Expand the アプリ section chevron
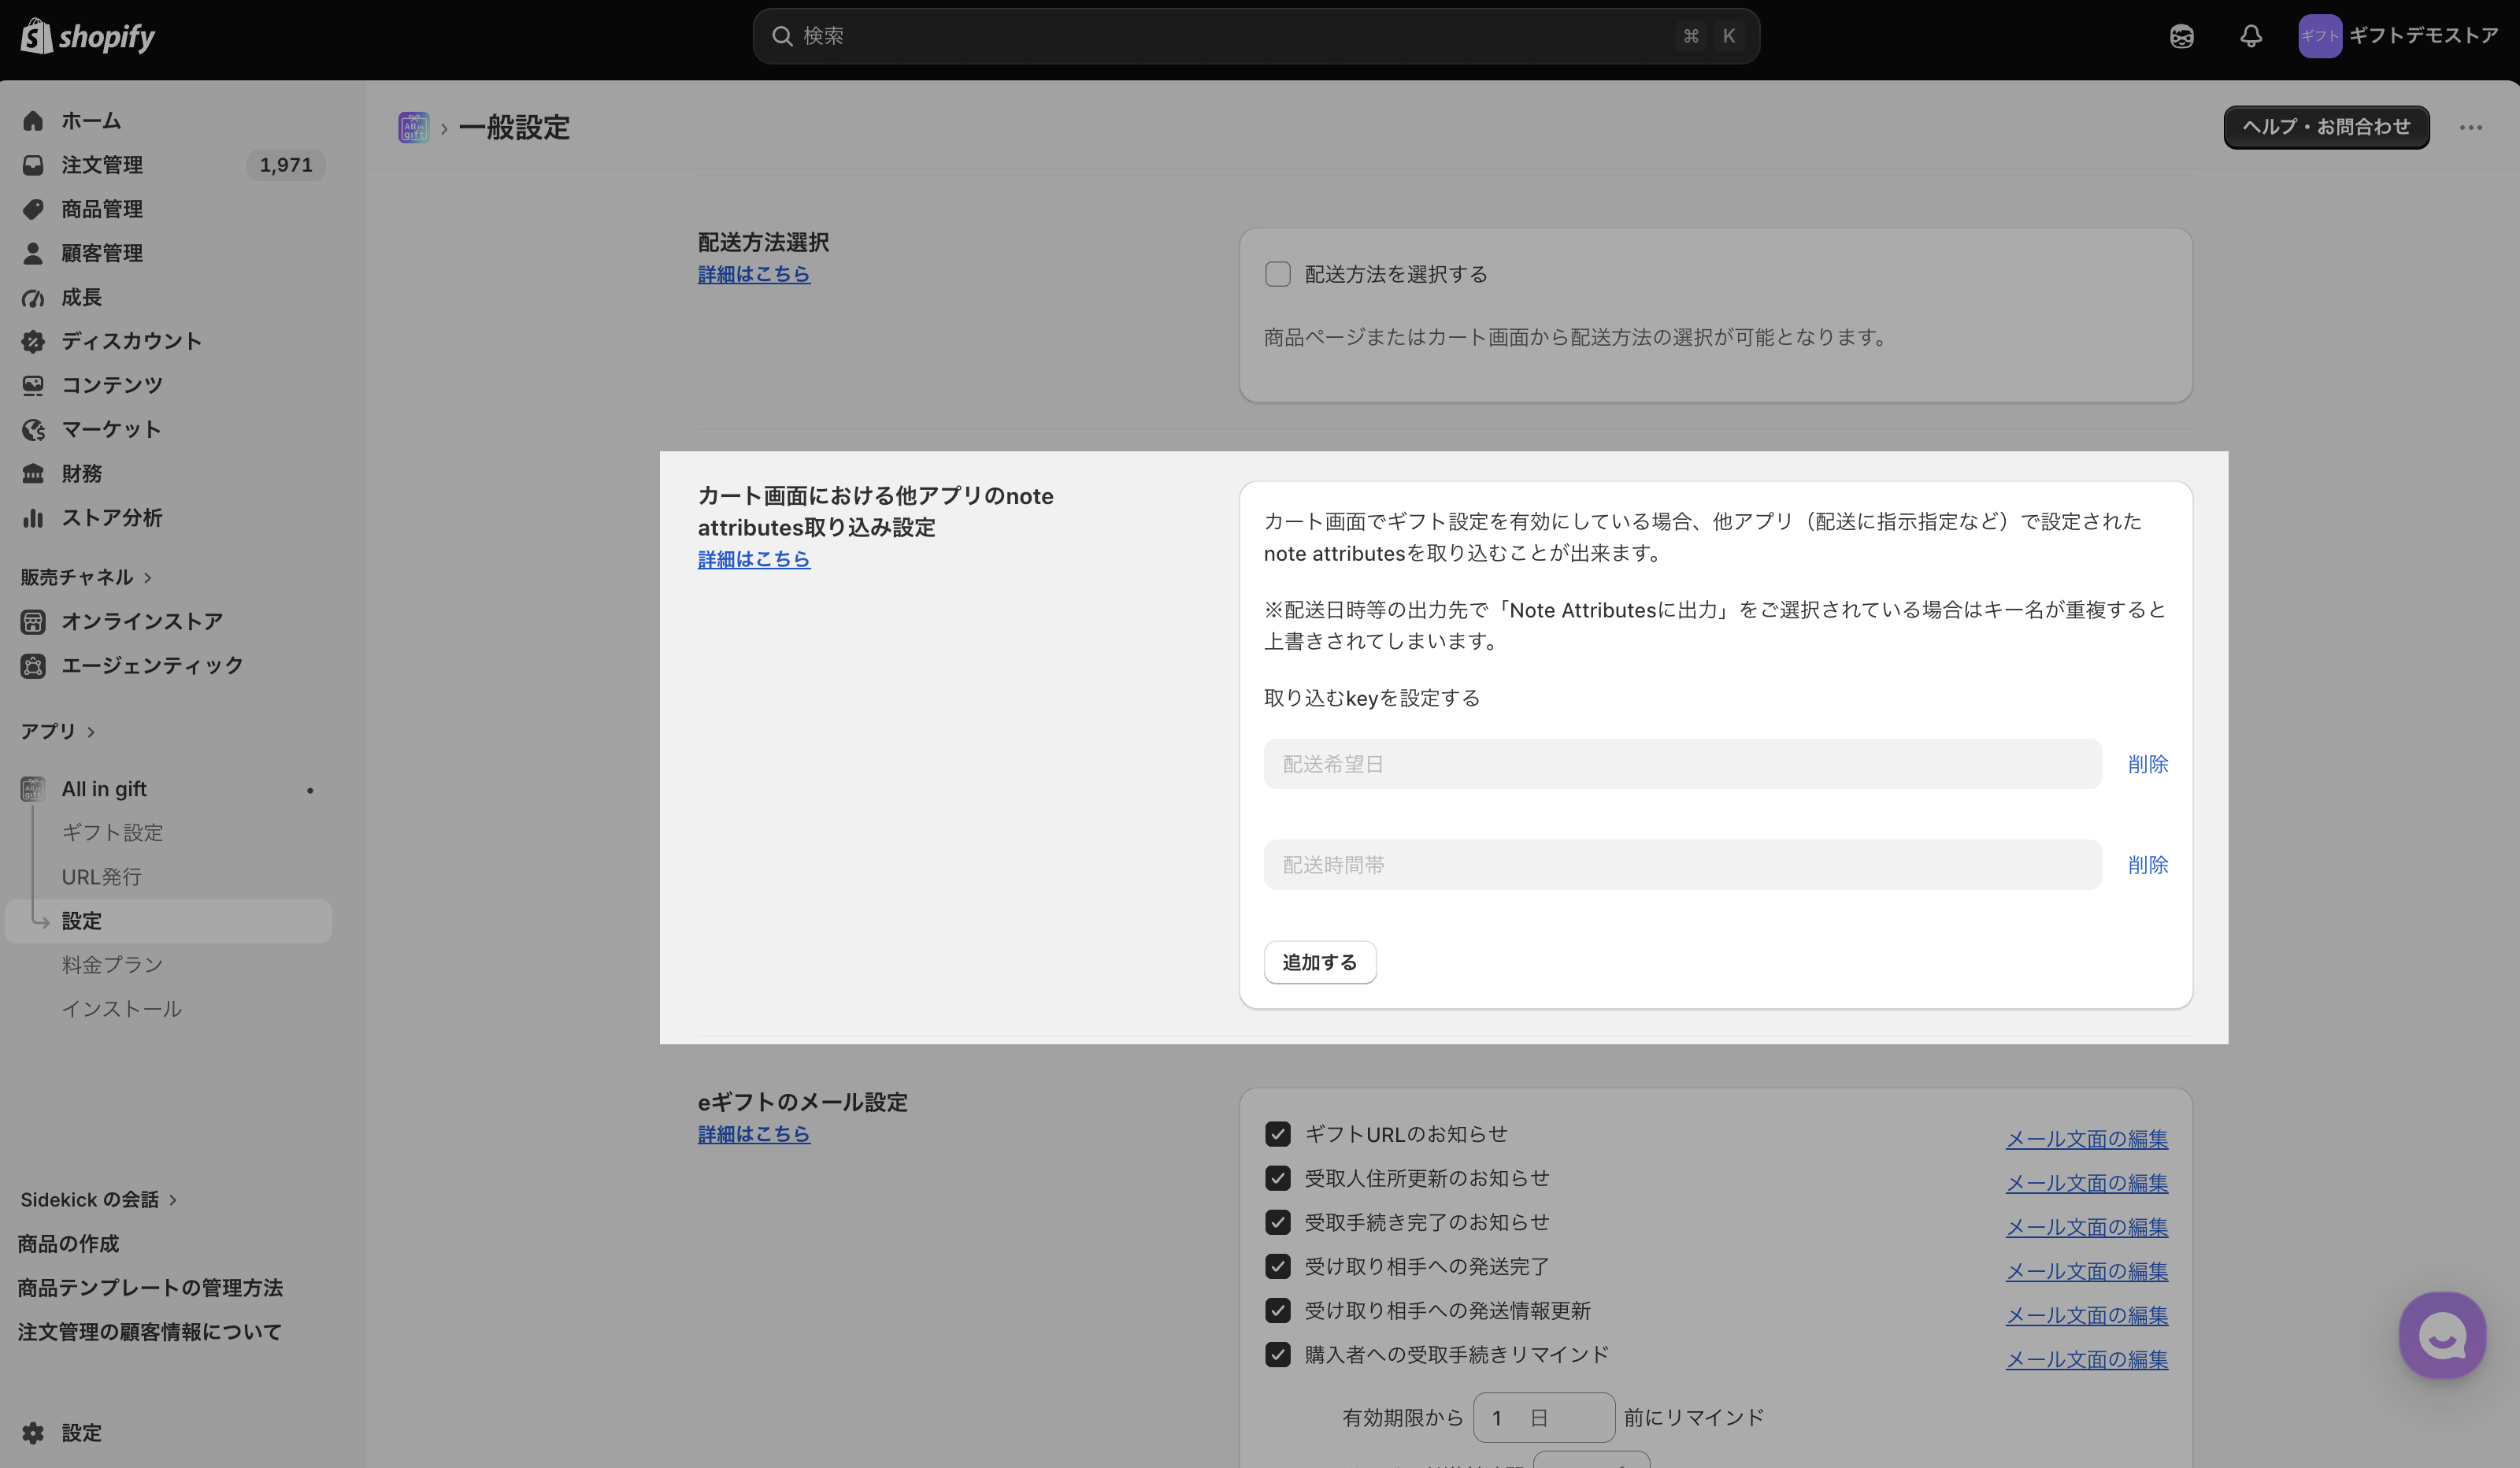This screenshot has height=1468, width=2520. point(91,731)
